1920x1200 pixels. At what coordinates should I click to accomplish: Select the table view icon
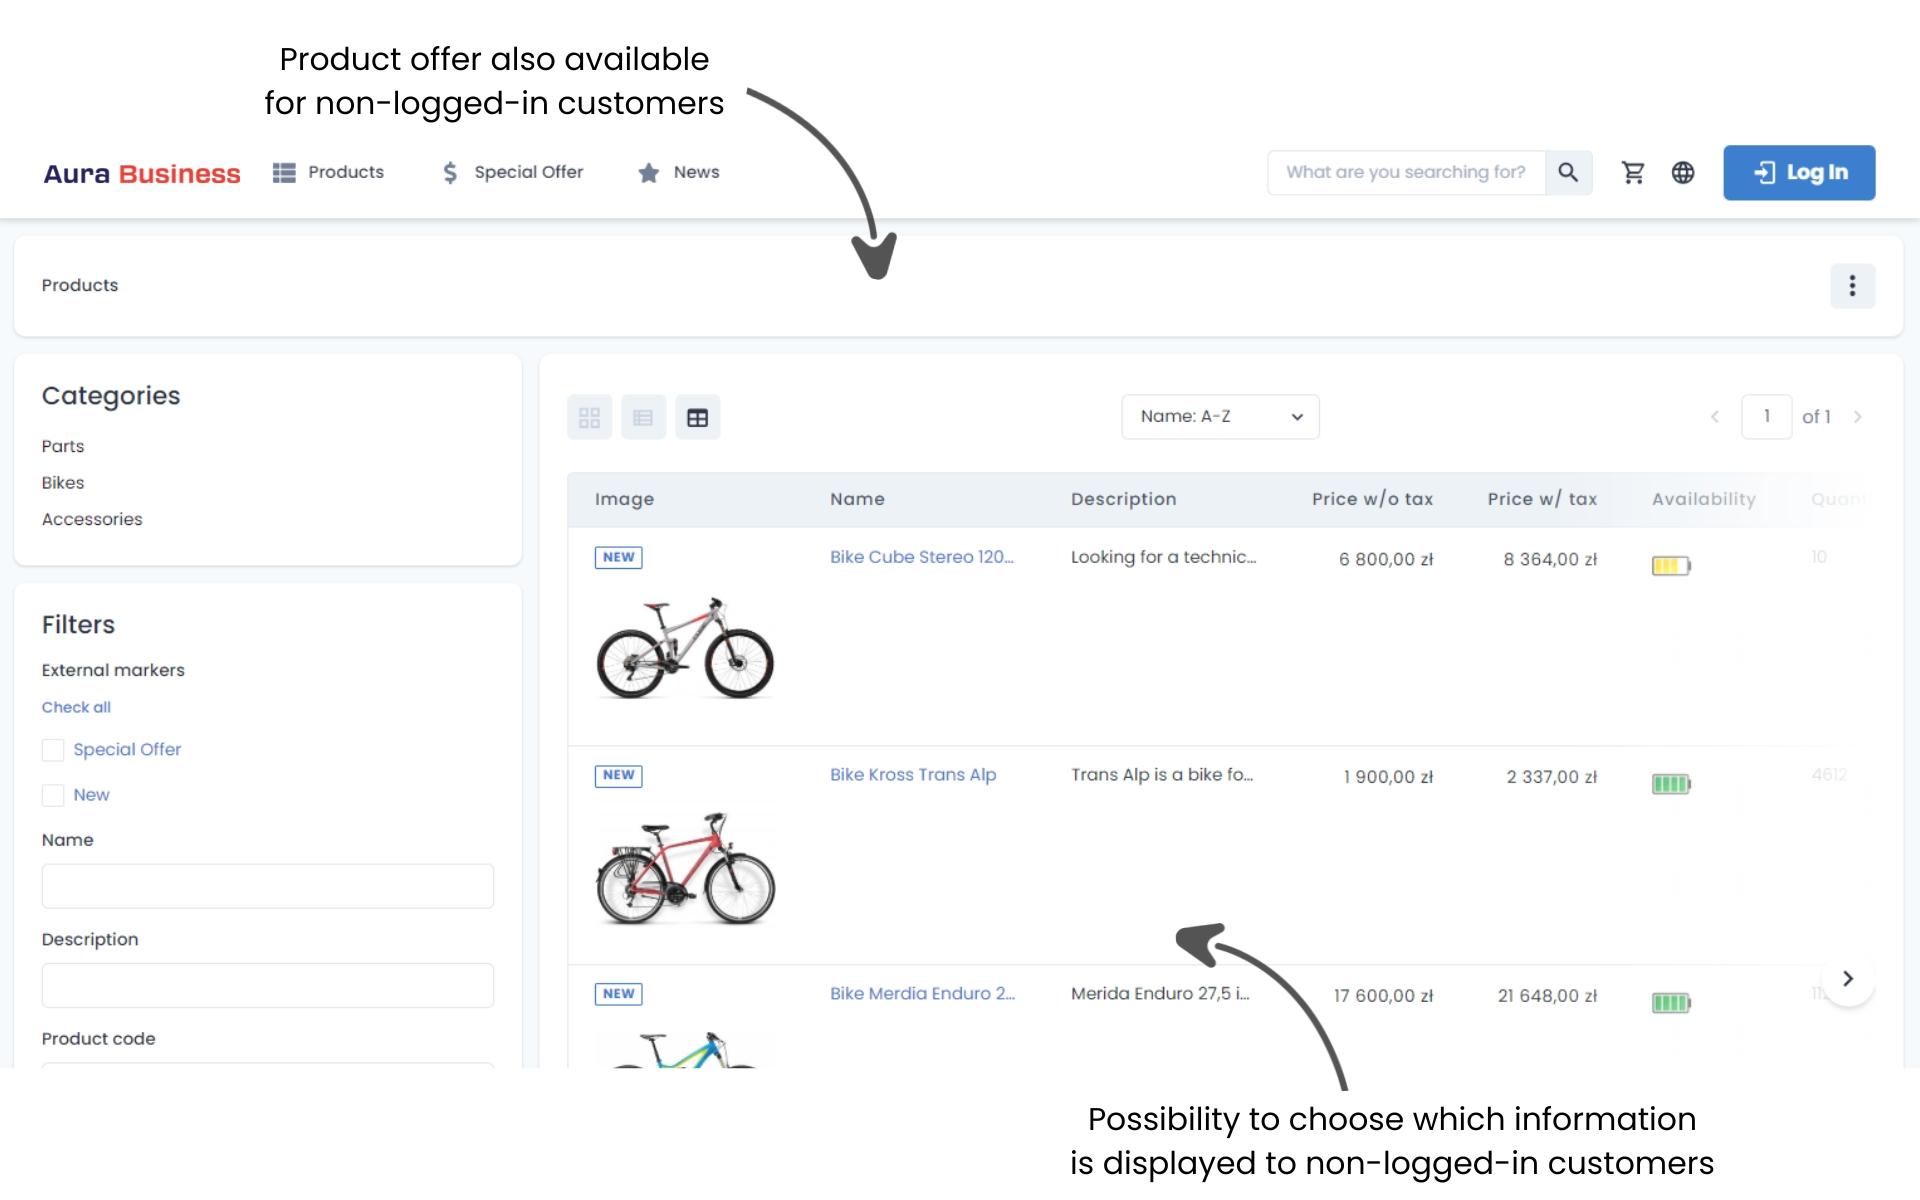698,417
